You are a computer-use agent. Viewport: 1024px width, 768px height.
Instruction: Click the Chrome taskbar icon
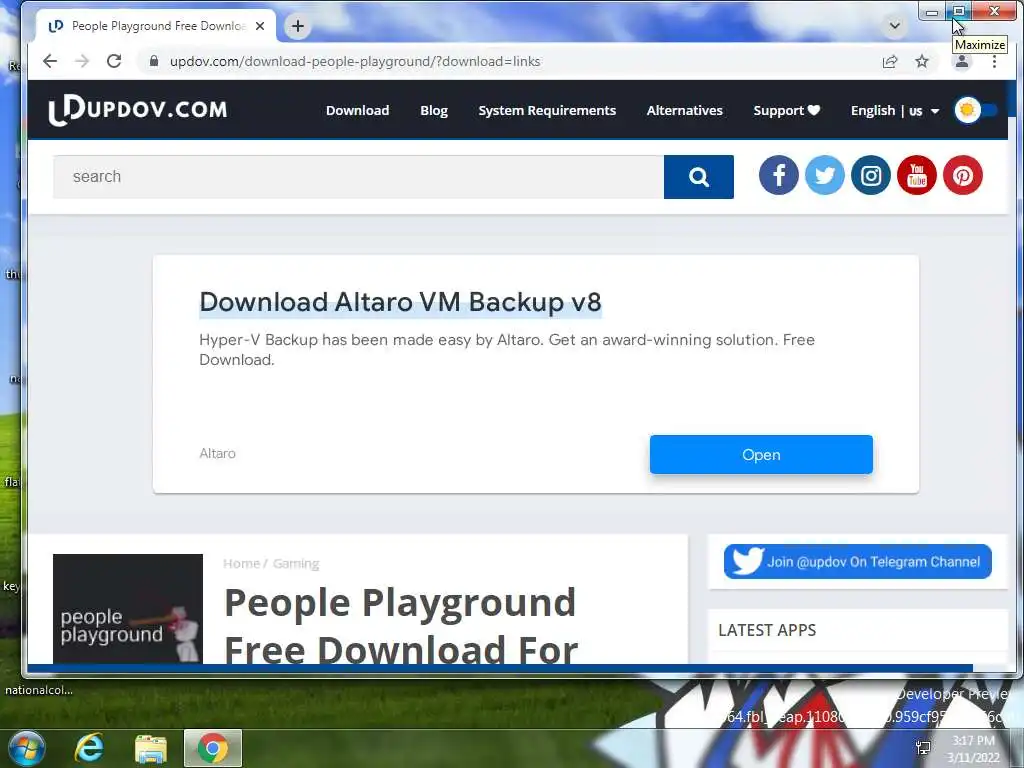click(x=213, y=748)
